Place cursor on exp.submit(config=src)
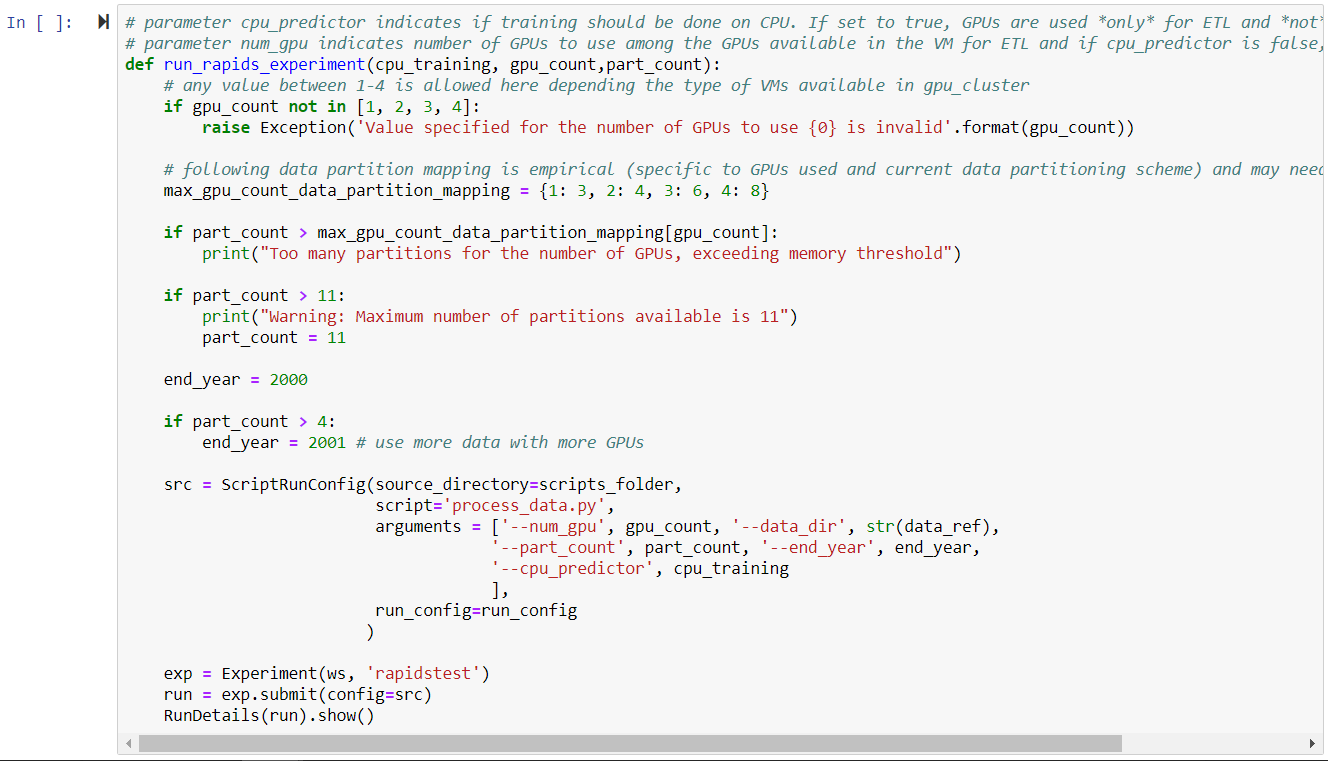Screen dimensions: 1328x761 point(297,695)
